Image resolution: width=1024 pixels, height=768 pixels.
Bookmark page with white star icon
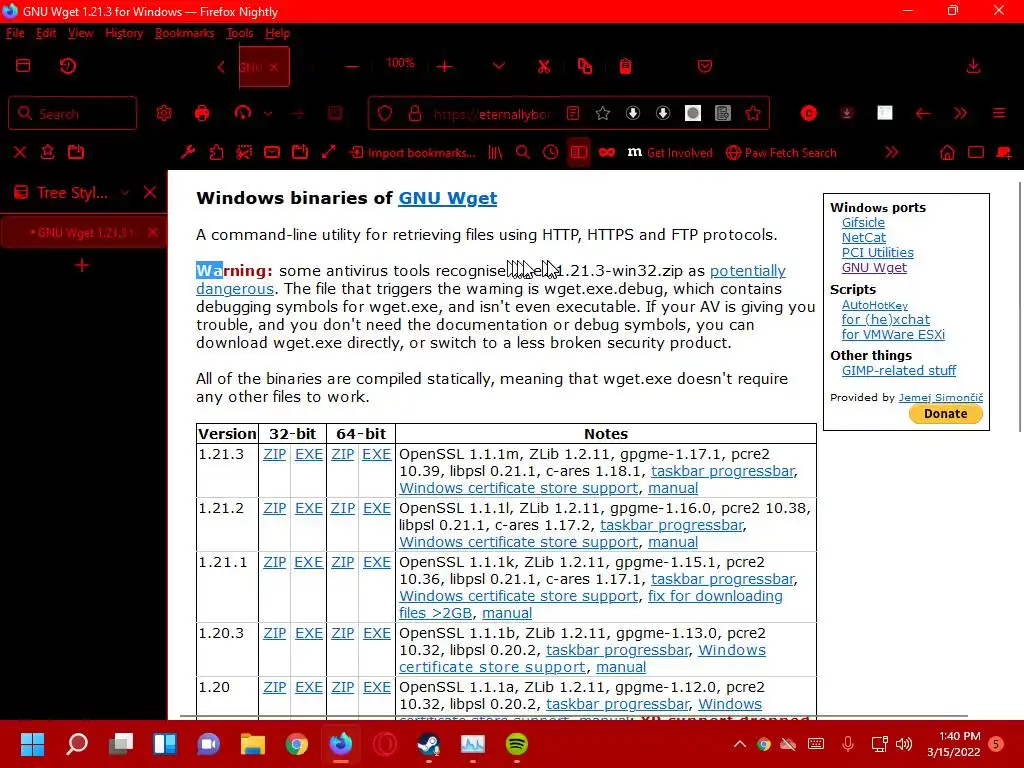tap(603, 114)
